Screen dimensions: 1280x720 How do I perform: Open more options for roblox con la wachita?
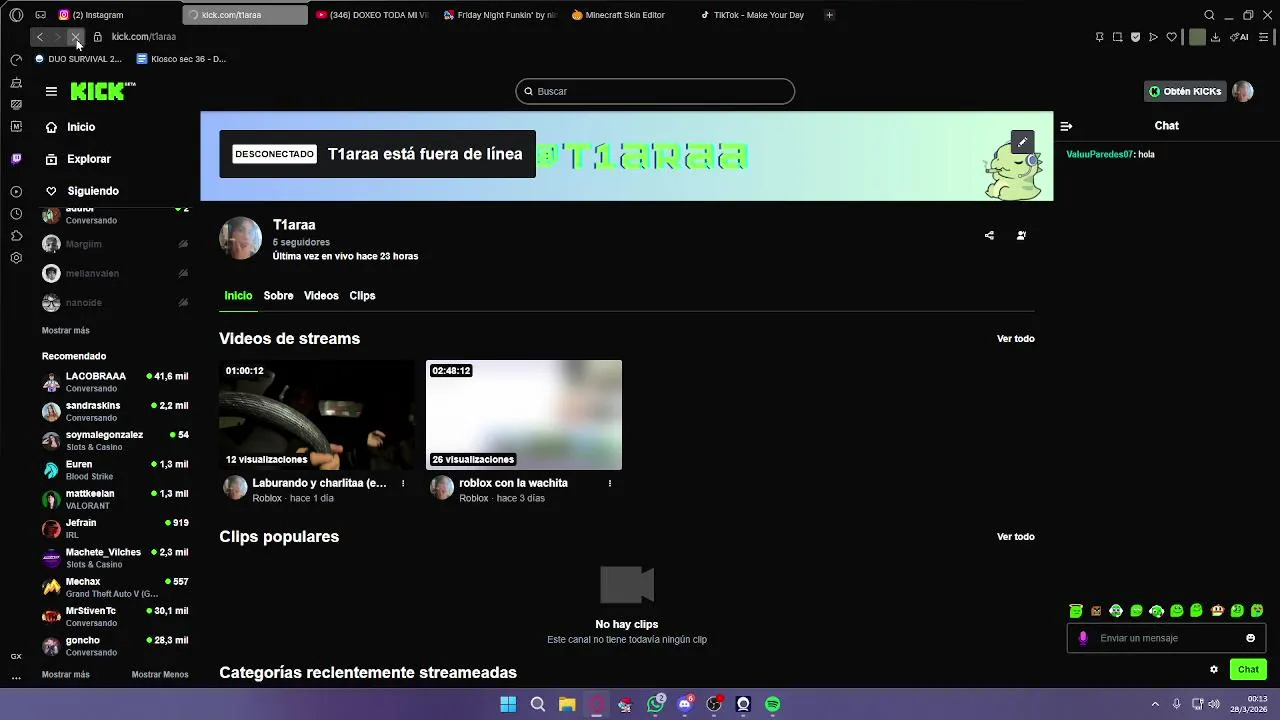click(609, 483)
